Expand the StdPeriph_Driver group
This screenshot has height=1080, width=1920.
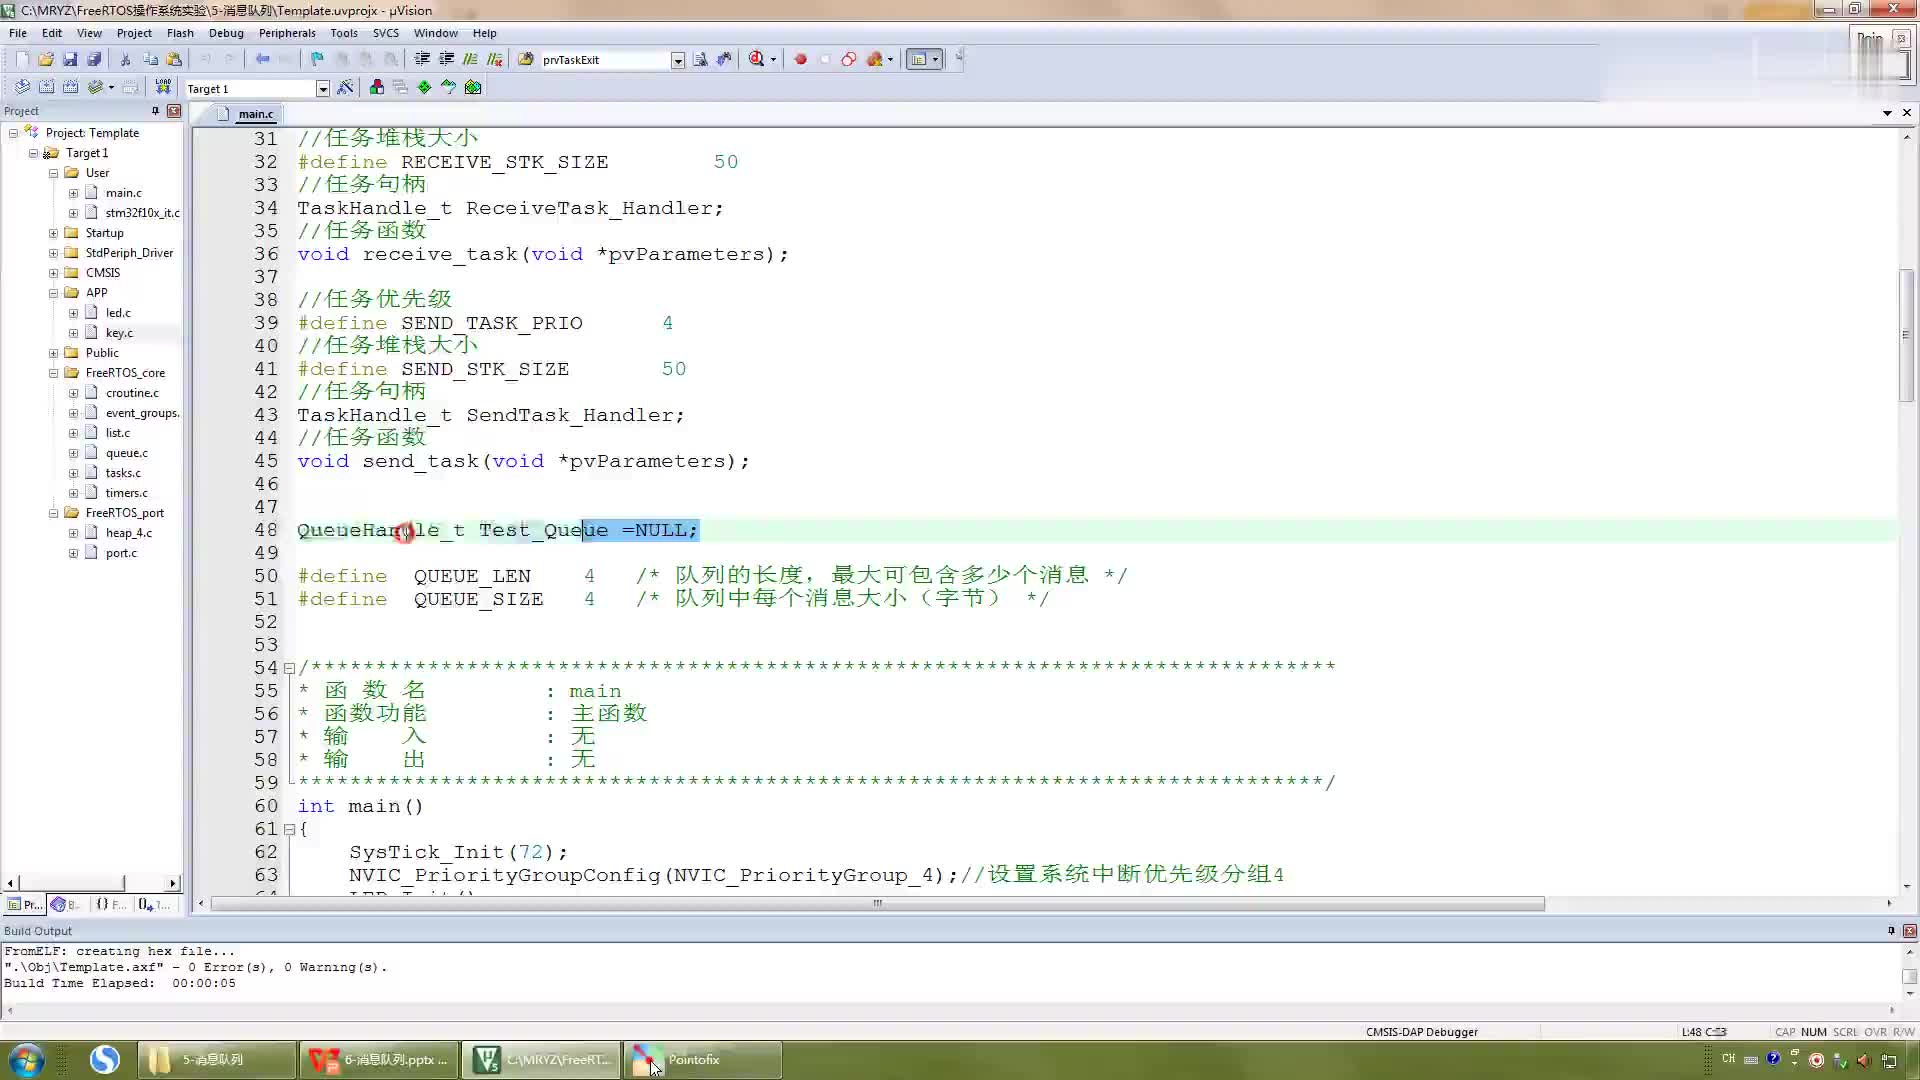tap(54, 253)
